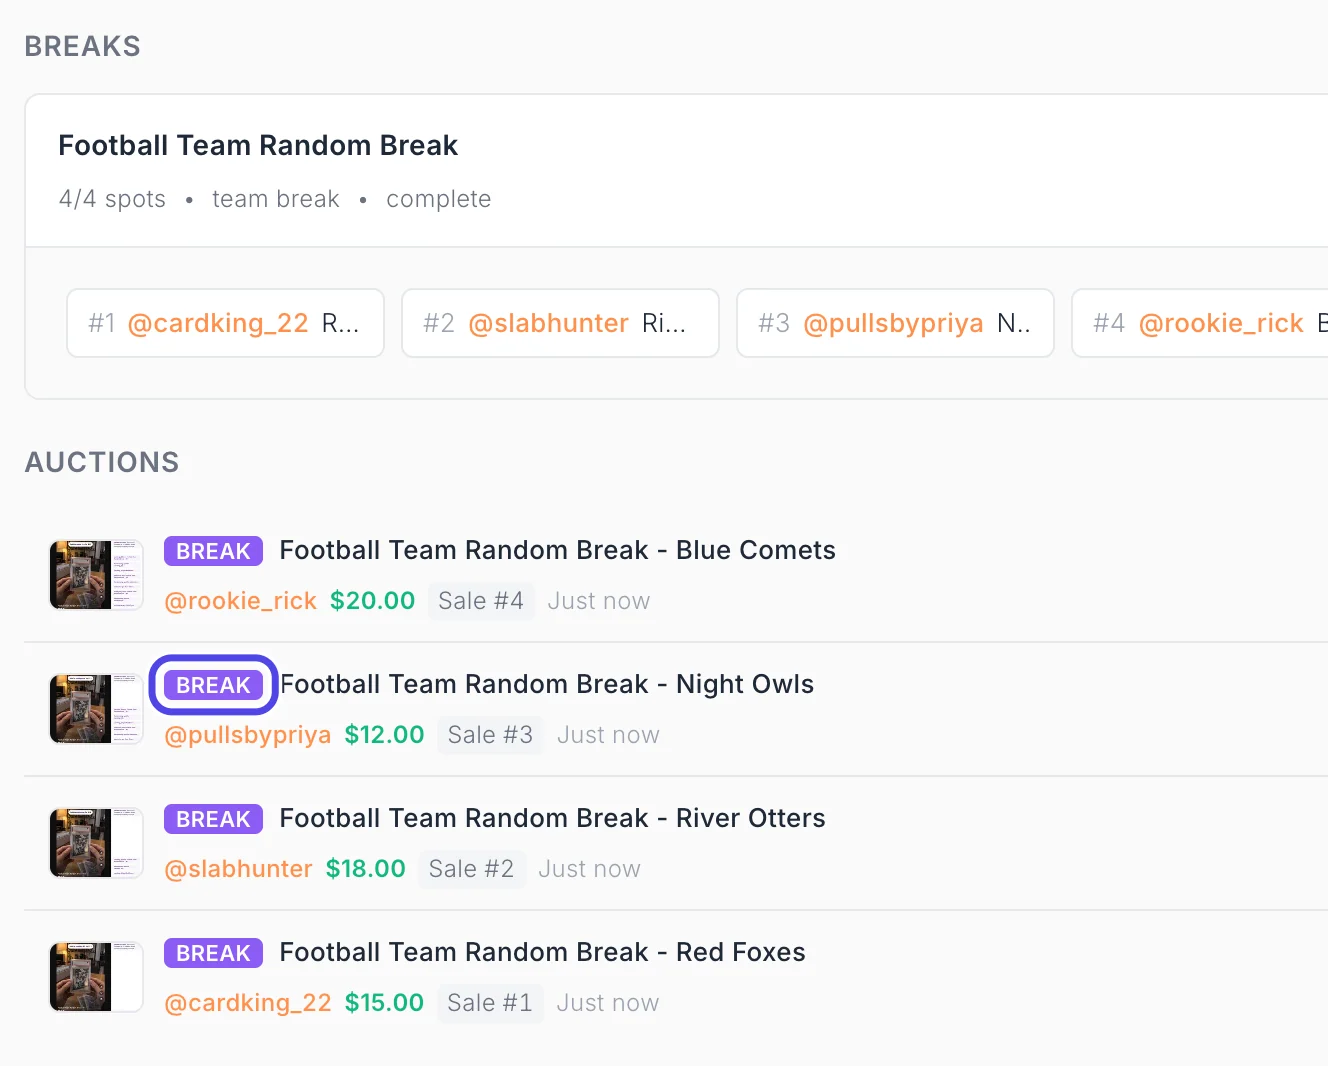1328x1066 pixels.
Task: Open the Red Foxes auction thumbnail
Action: 96,977
